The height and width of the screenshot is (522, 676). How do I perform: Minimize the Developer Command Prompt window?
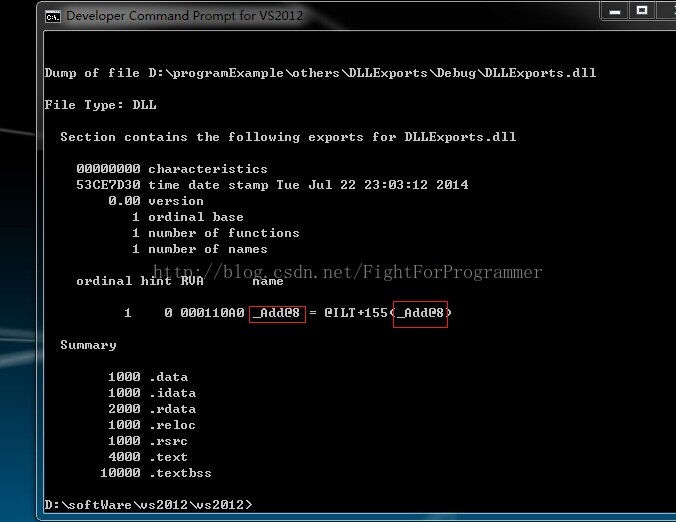(614, 11)
